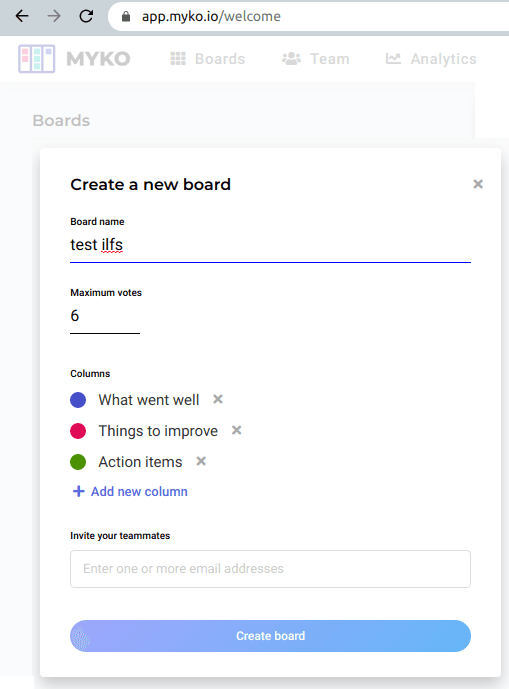Remove the What went well column
The height and width of the screenshot is (689, 509).
point(218,399)
